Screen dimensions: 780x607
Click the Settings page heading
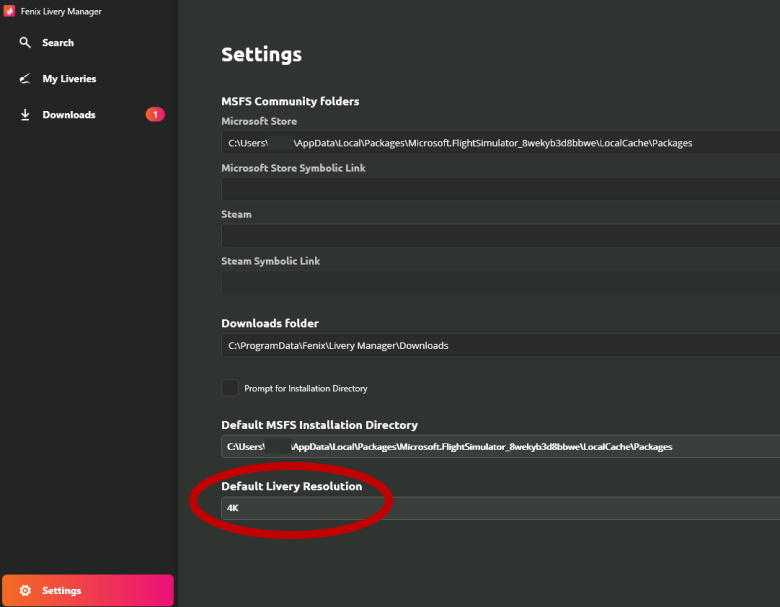pos(262,54)
